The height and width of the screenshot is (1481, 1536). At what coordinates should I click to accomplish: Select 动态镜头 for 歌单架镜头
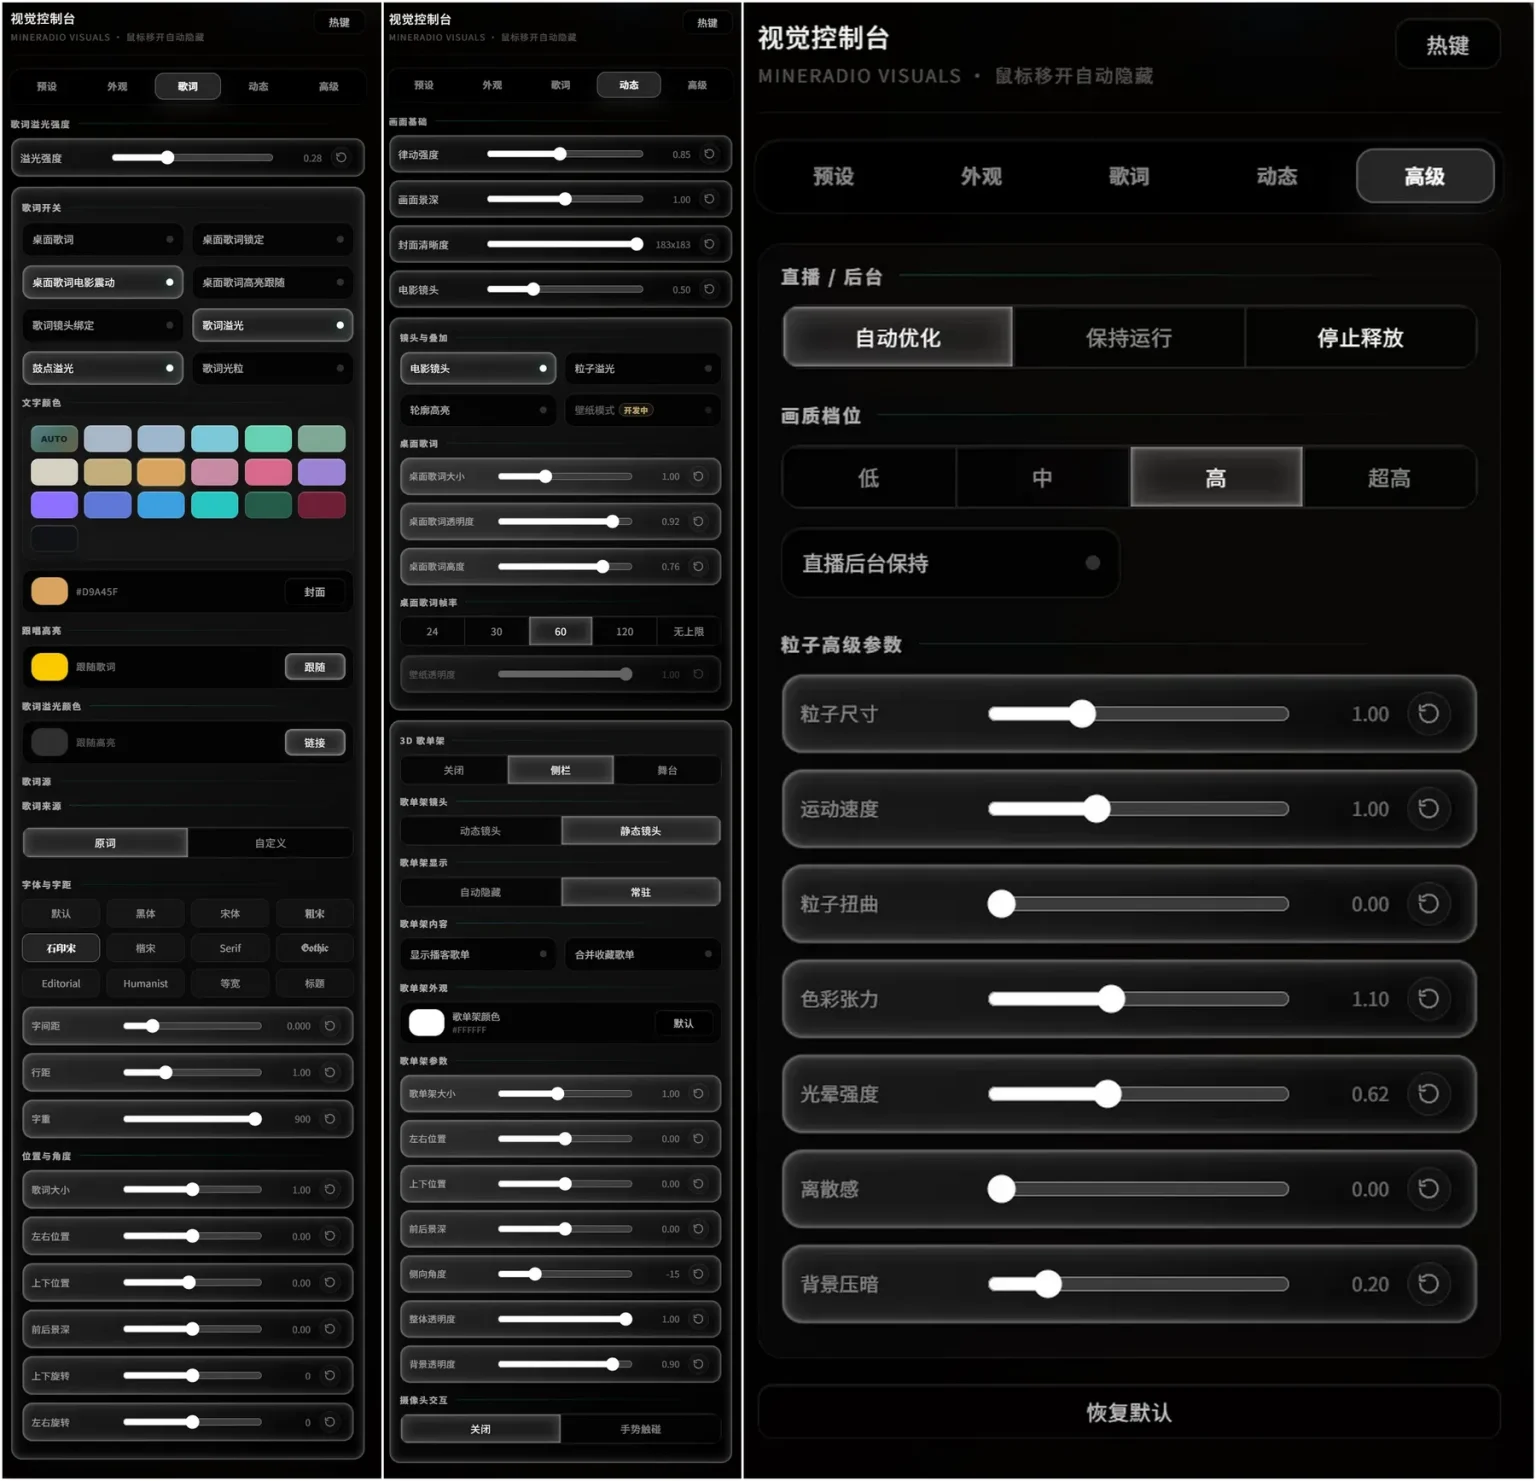click(480, 831)
